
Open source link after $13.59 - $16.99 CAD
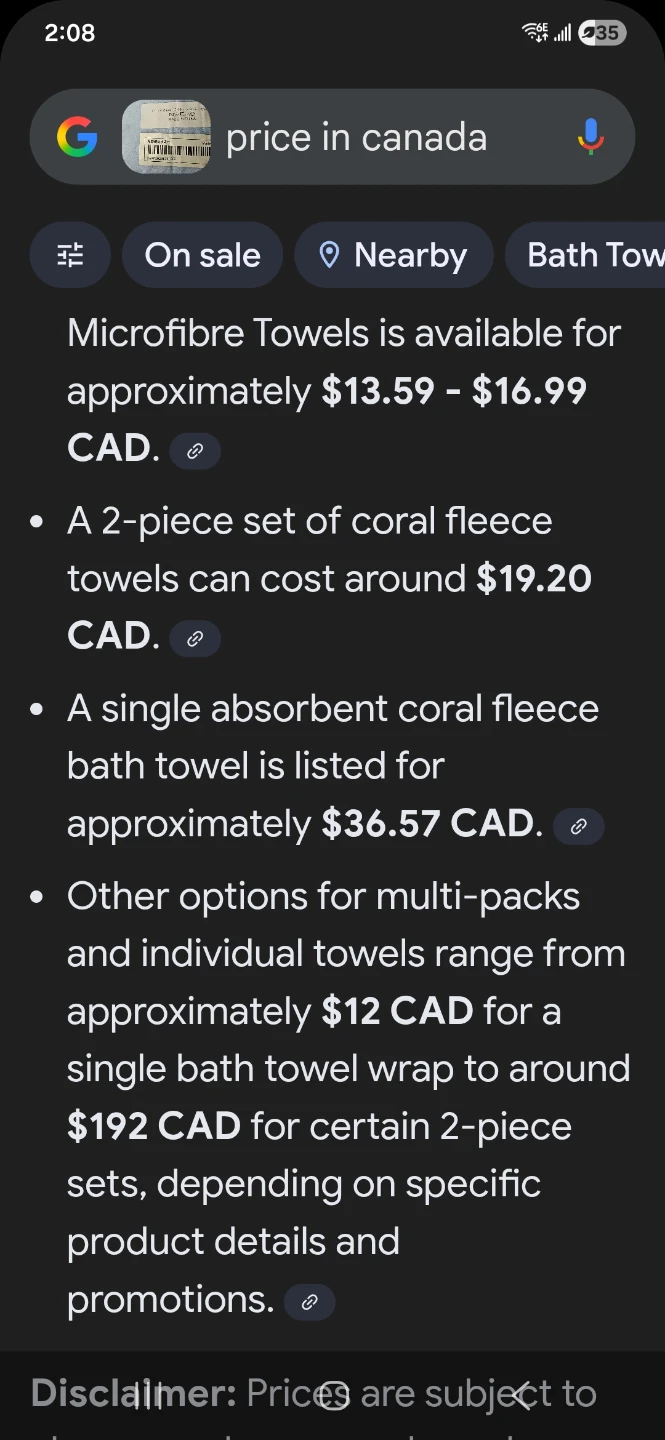[x=195, y=451]
